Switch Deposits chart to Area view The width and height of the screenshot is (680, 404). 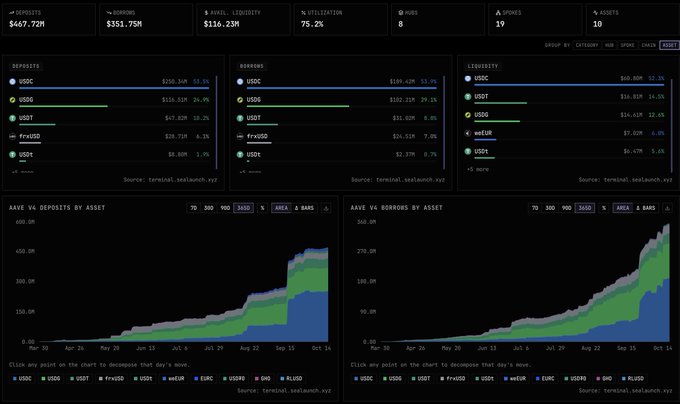point(281,208)
